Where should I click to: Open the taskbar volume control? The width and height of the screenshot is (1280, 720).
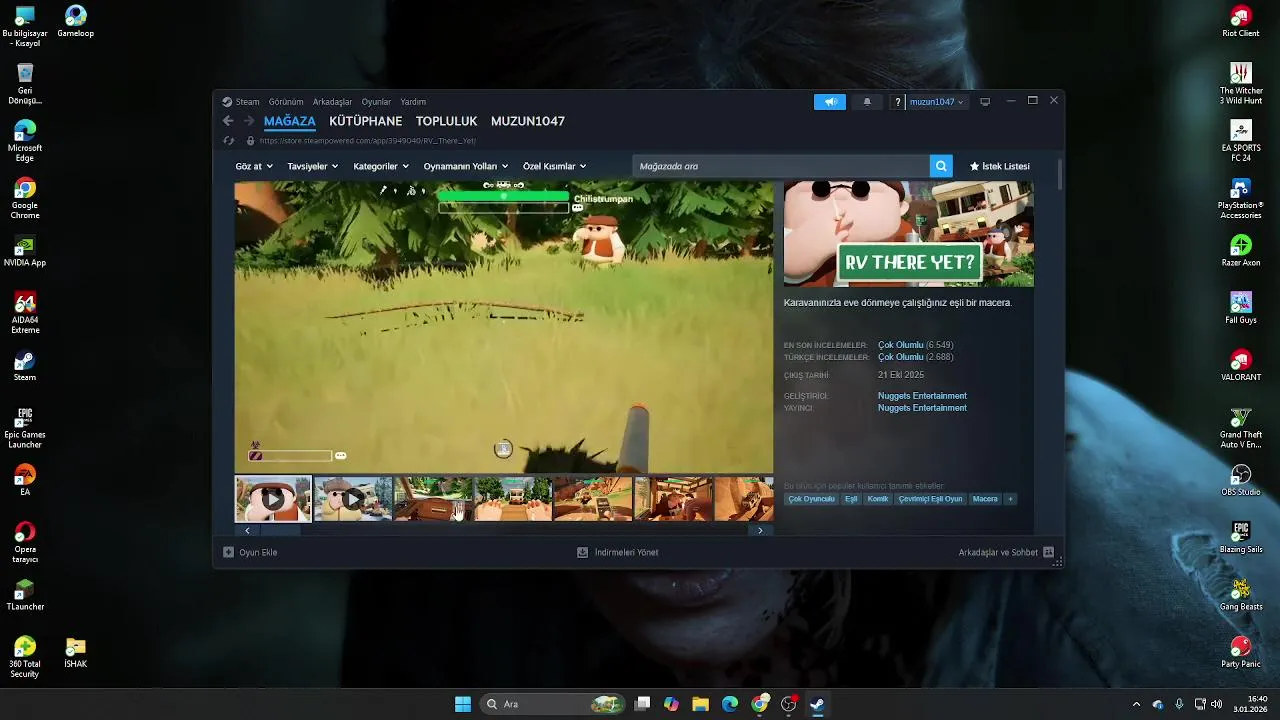[x=1217, y=704]
